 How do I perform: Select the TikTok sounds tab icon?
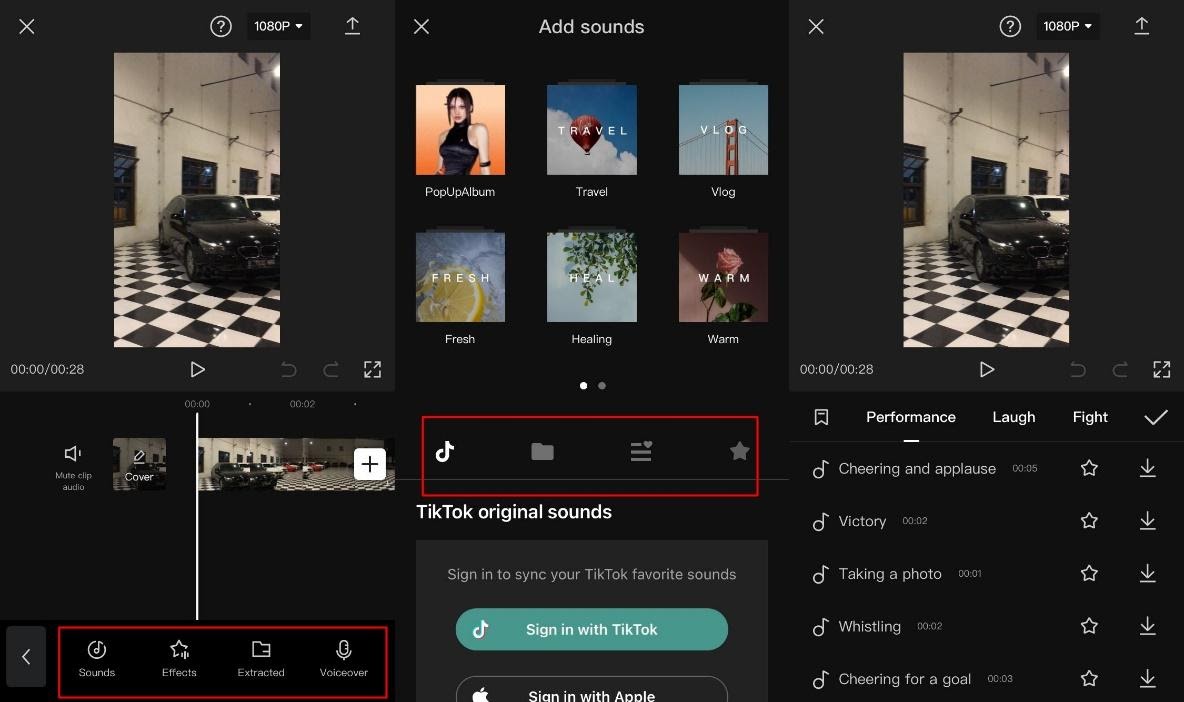(x=445, y=451)
